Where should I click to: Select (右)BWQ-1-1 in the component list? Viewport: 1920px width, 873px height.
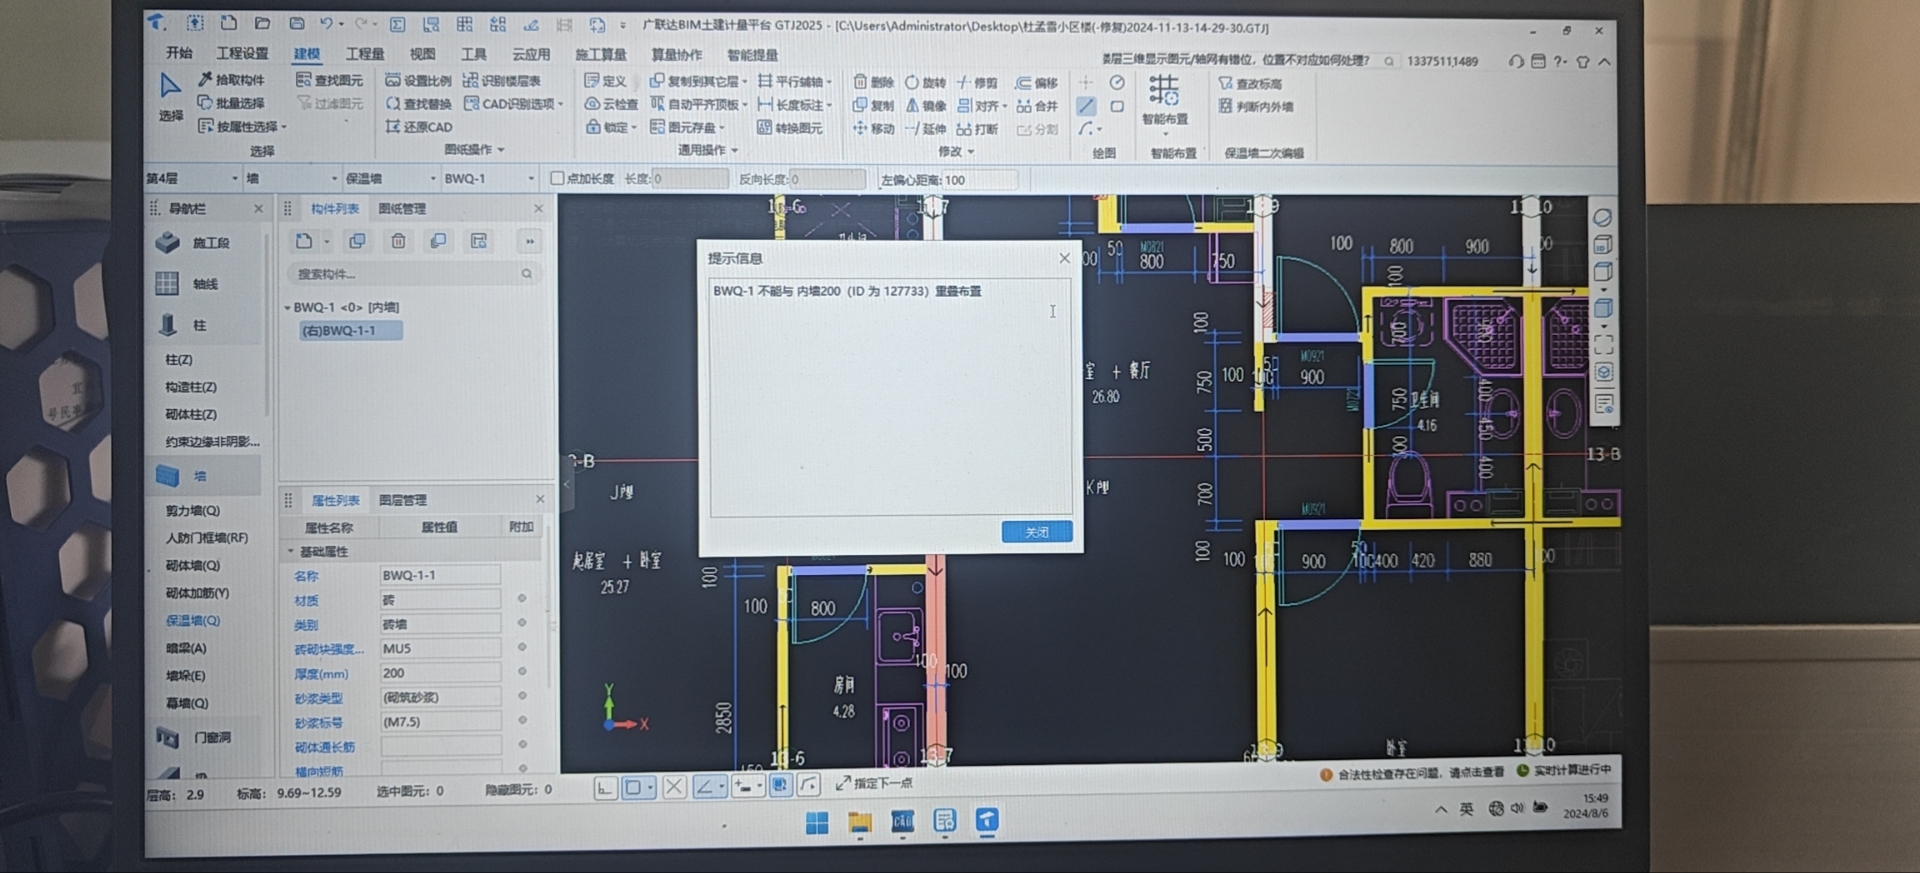[x=351, y=330]
